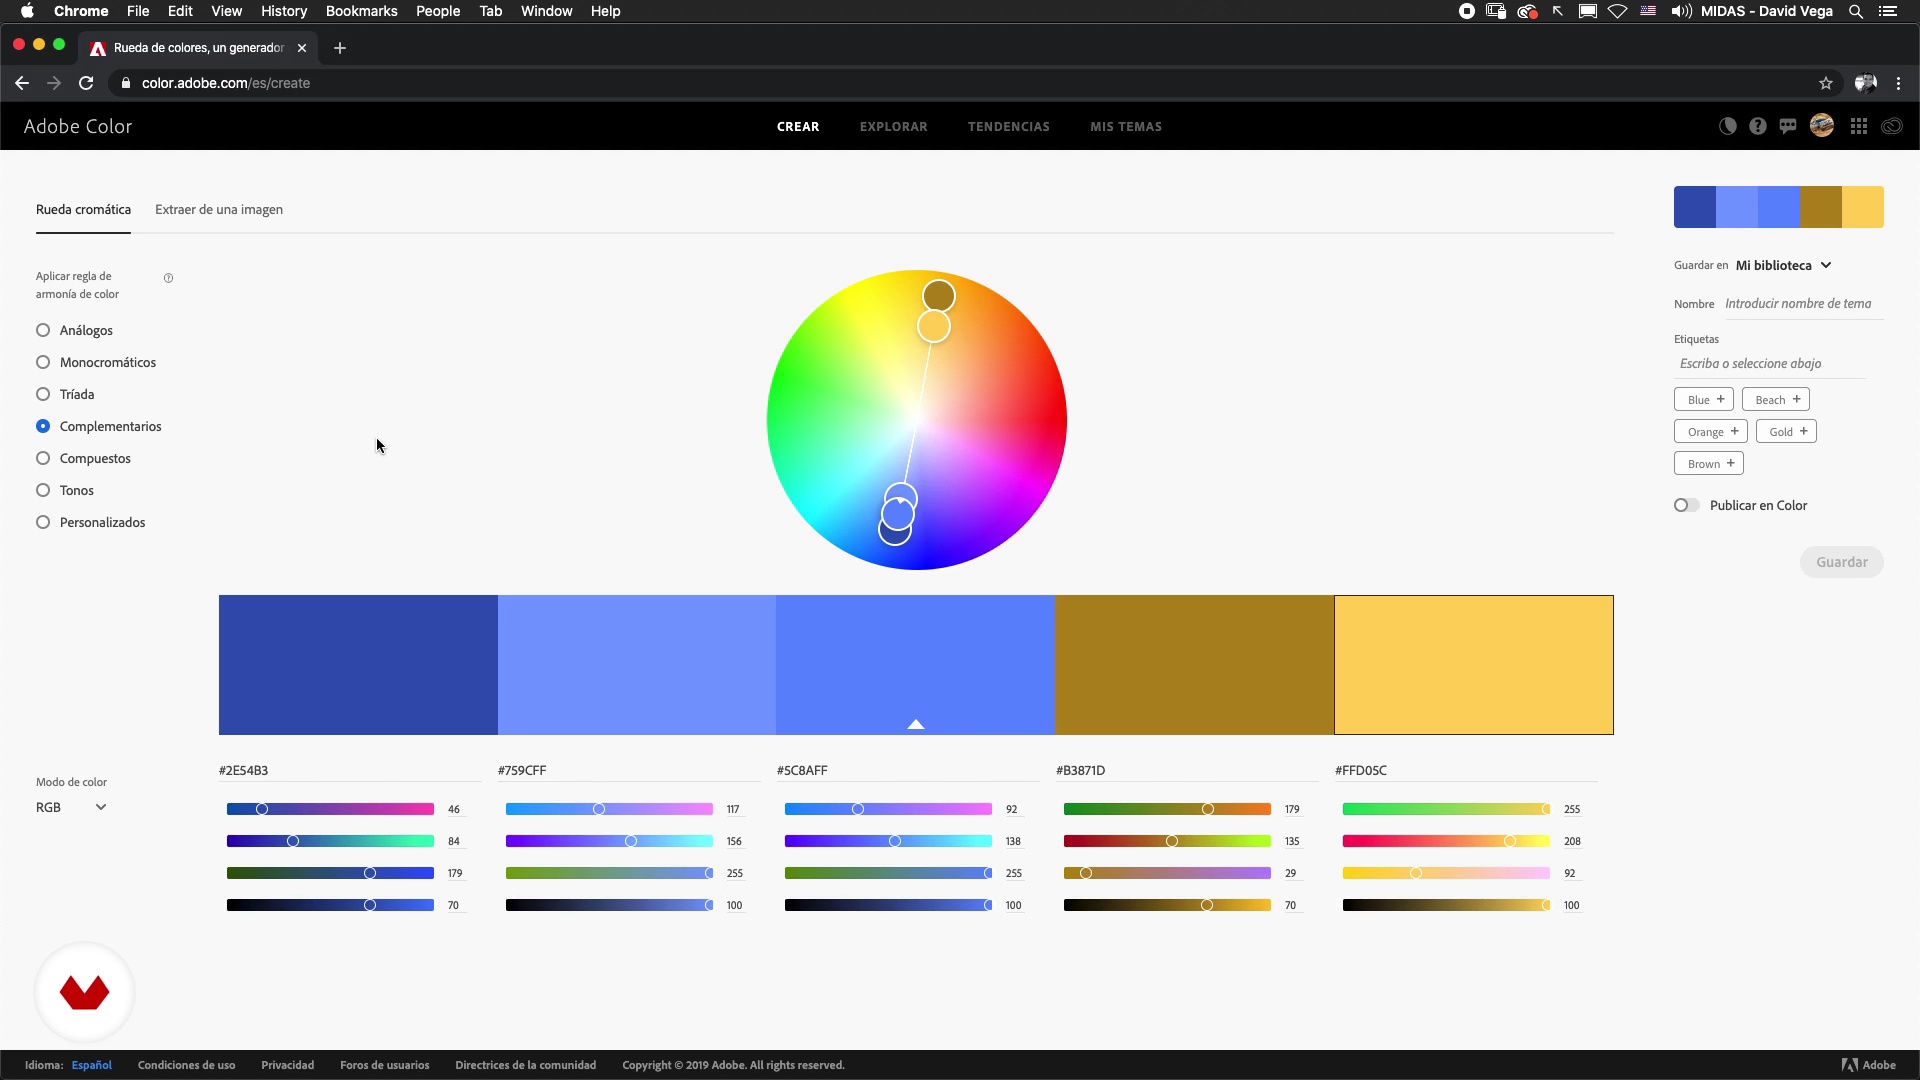
Task: Select the dark blue #2E54B3 swatch
Action: click(358, 665)
